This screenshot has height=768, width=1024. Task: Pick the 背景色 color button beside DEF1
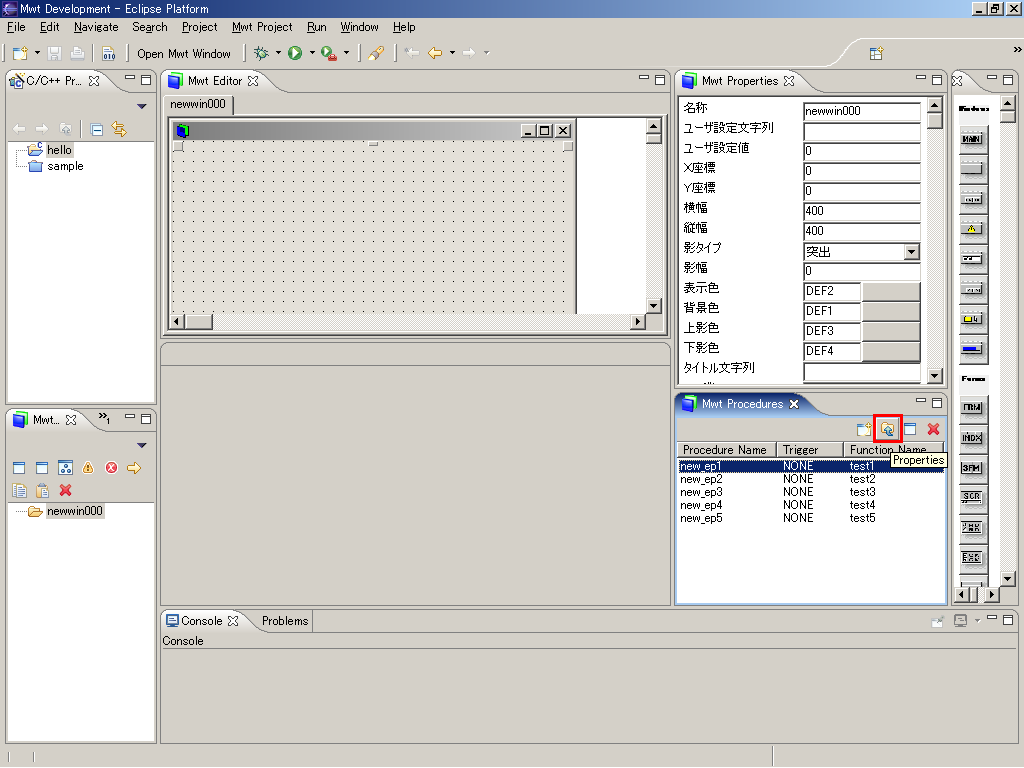[x=891, y=311]
